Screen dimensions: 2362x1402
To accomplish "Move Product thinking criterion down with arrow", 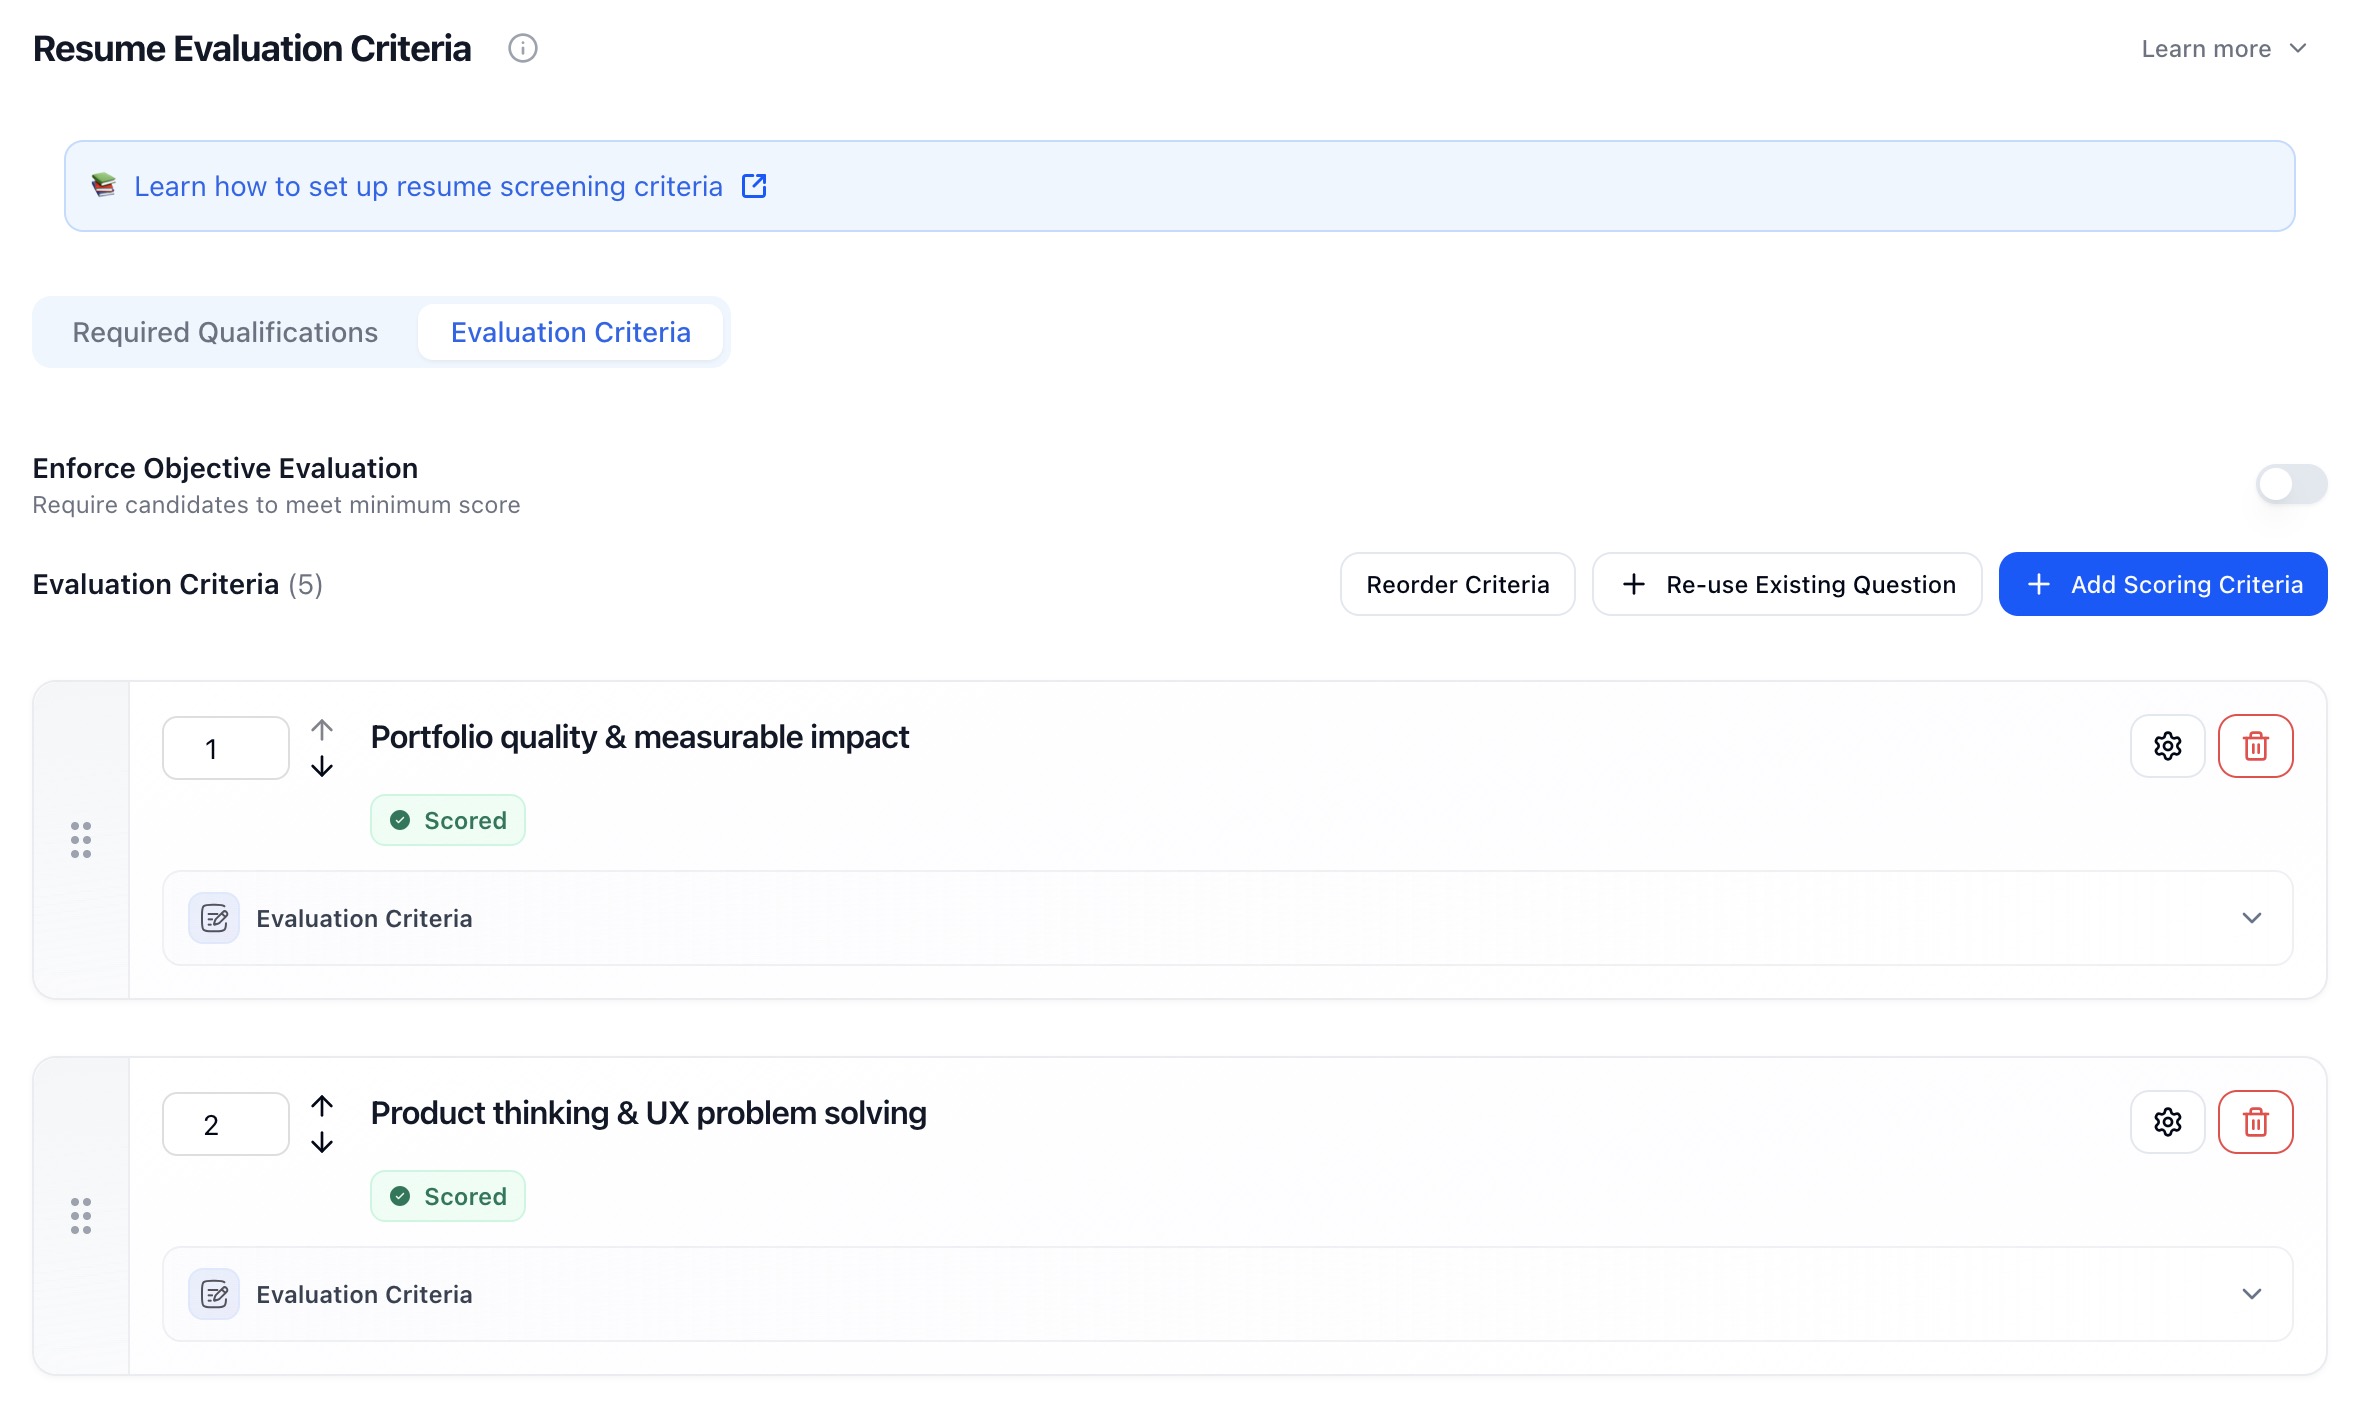I will point(321,1143).
